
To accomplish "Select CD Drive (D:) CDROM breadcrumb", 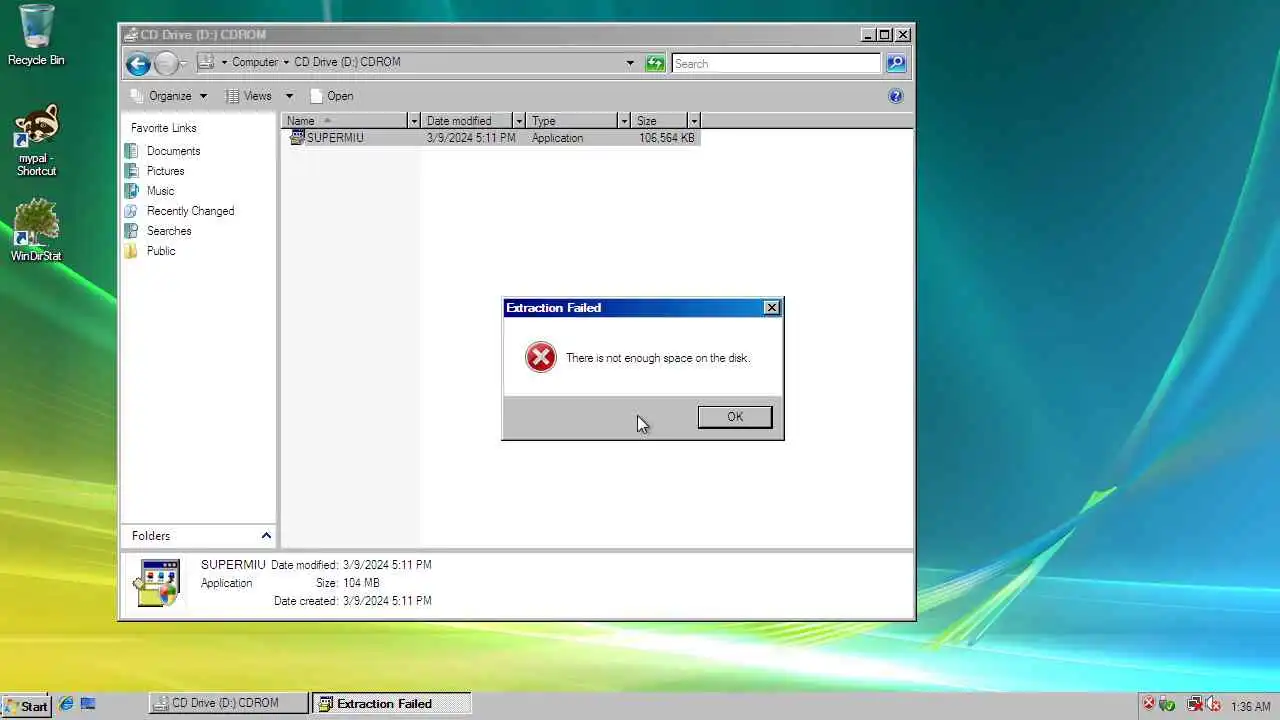I will tap(347, 62).
